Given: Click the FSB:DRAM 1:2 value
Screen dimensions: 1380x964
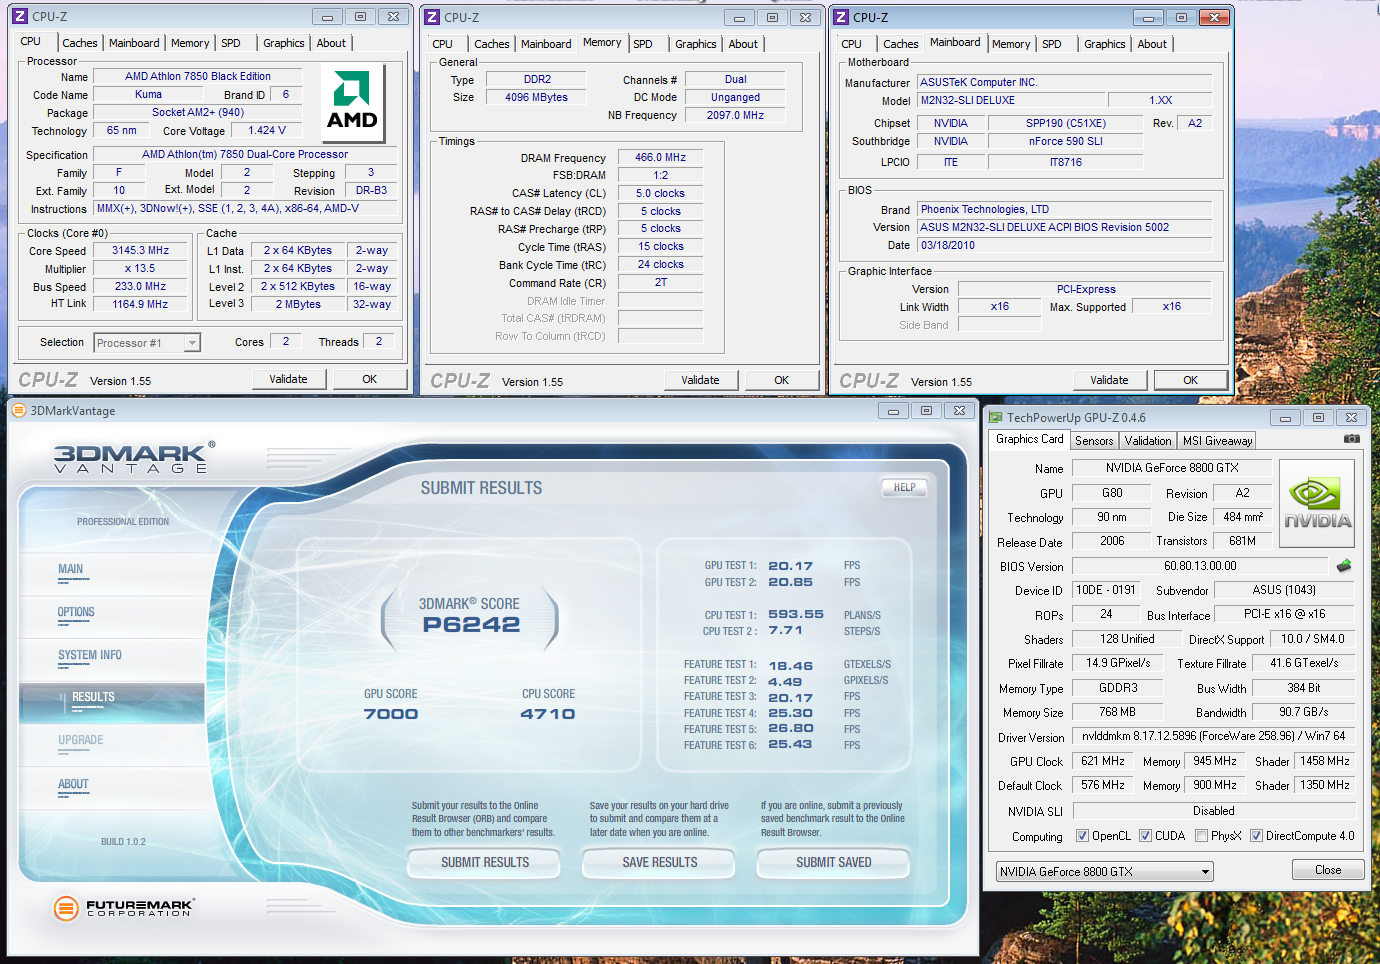Looking at the screenshot, I should 660,175.
